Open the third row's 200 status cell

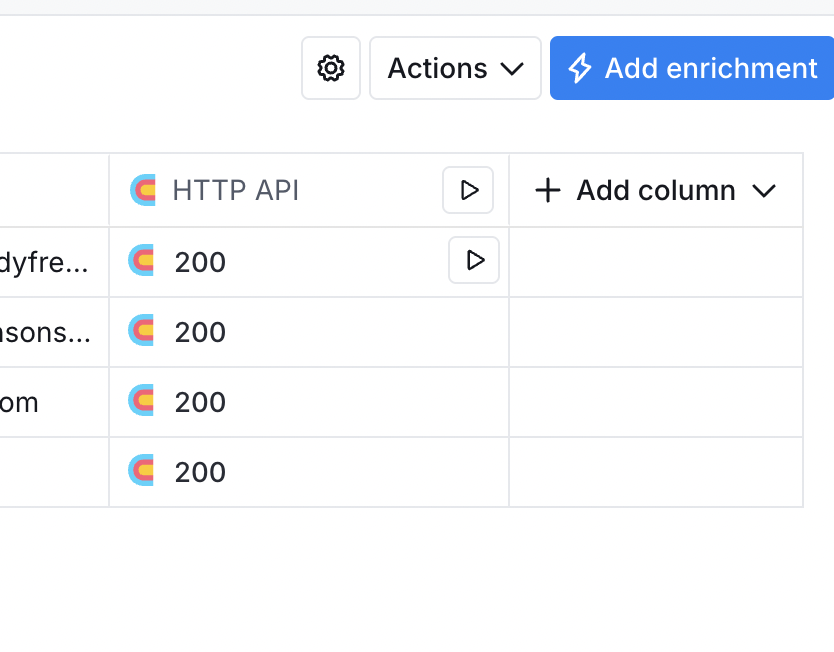click(x=200, y=402)
